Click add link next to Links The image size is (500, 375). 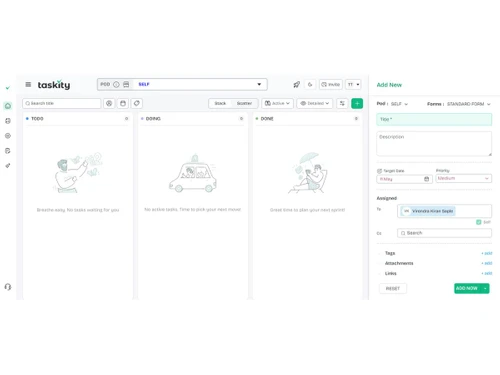click(x=487, y=273)
